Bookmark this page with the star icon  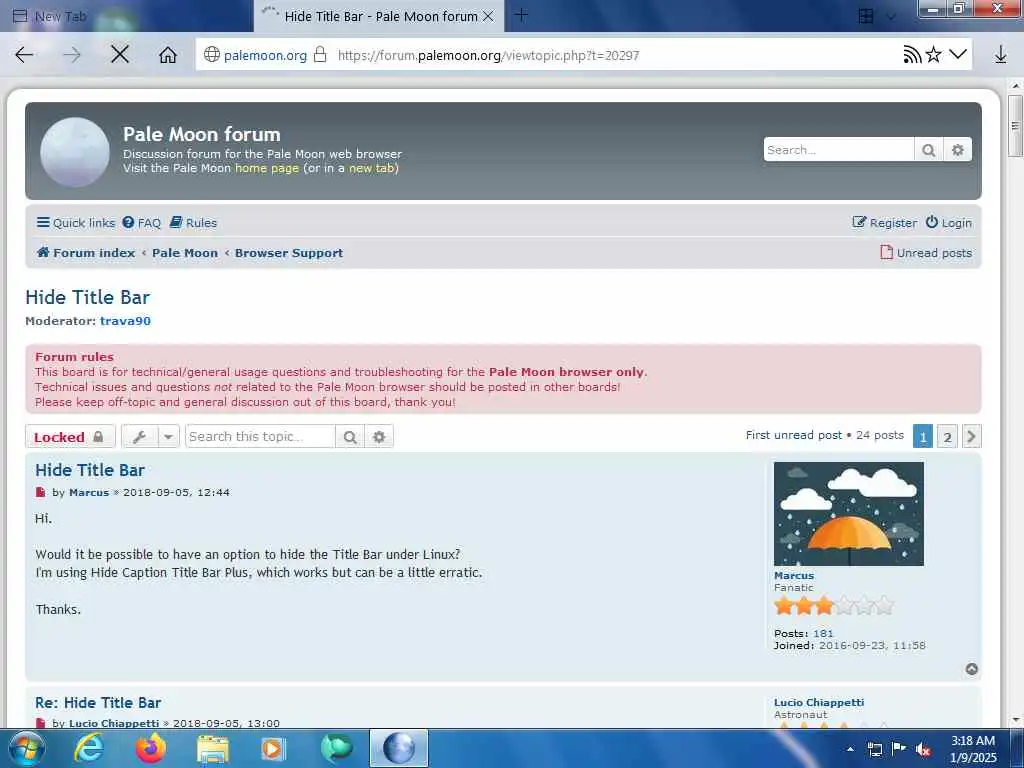pos(934,55)
